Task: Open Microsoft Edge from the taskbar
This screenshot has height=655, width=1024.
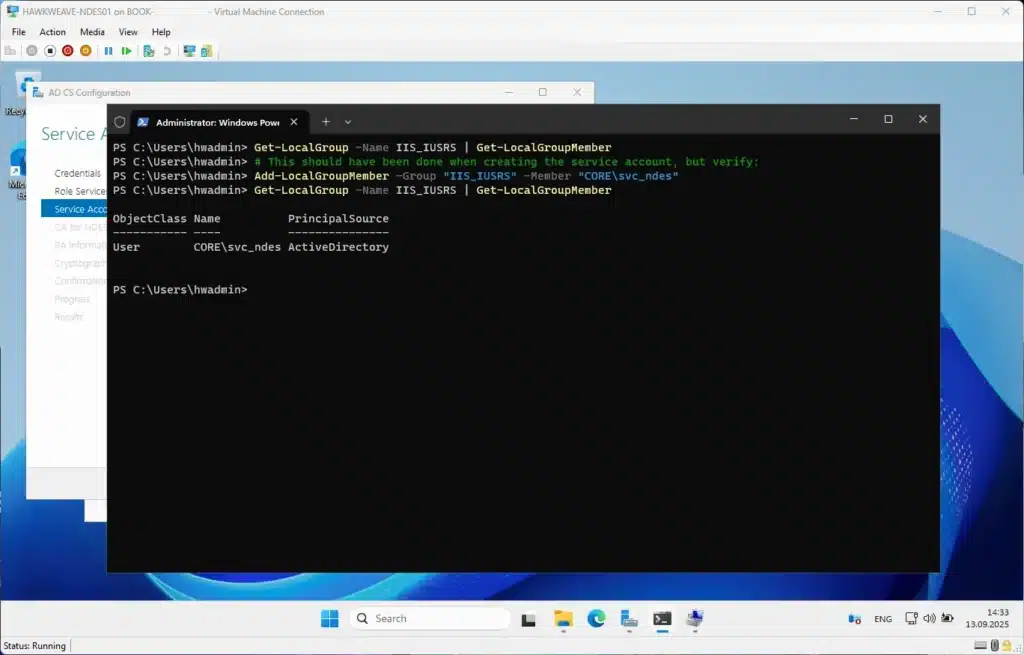Action: [596, 618]
